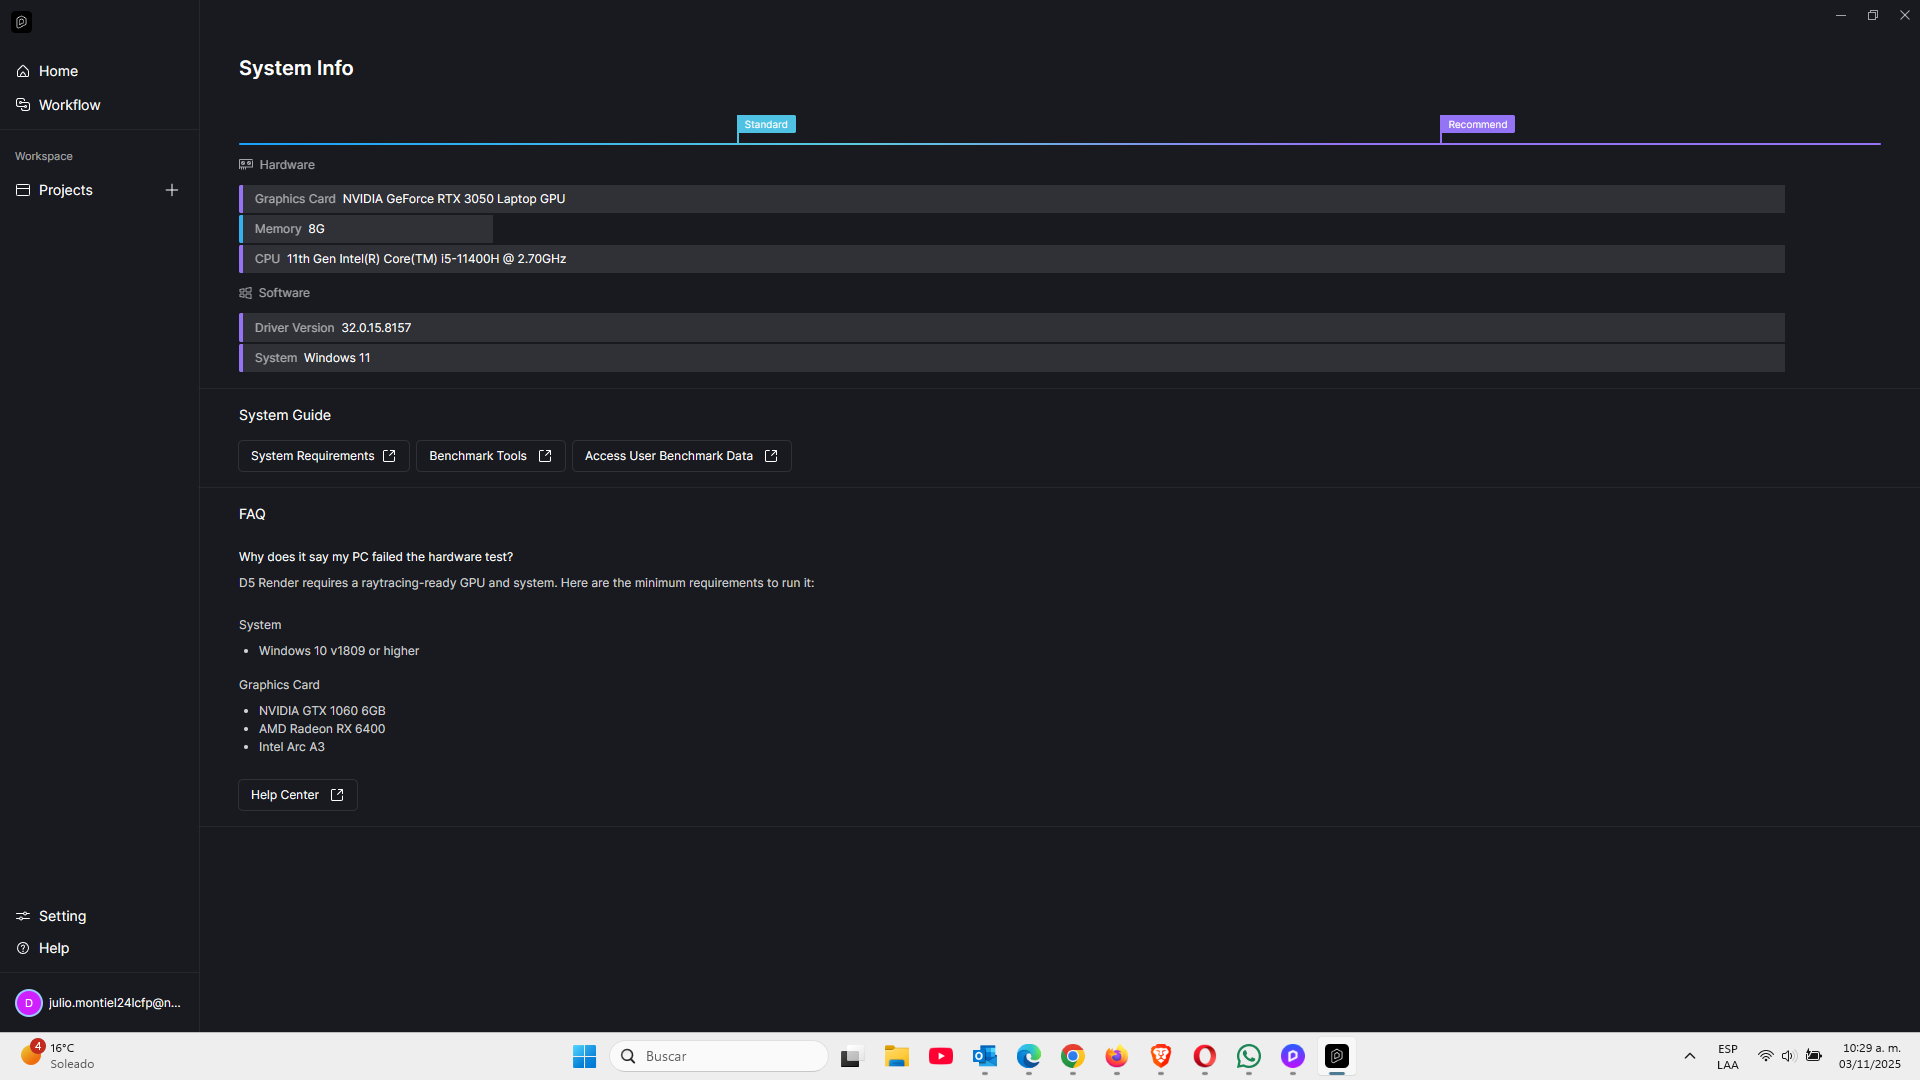Open System Requirements link

(323, 456)
